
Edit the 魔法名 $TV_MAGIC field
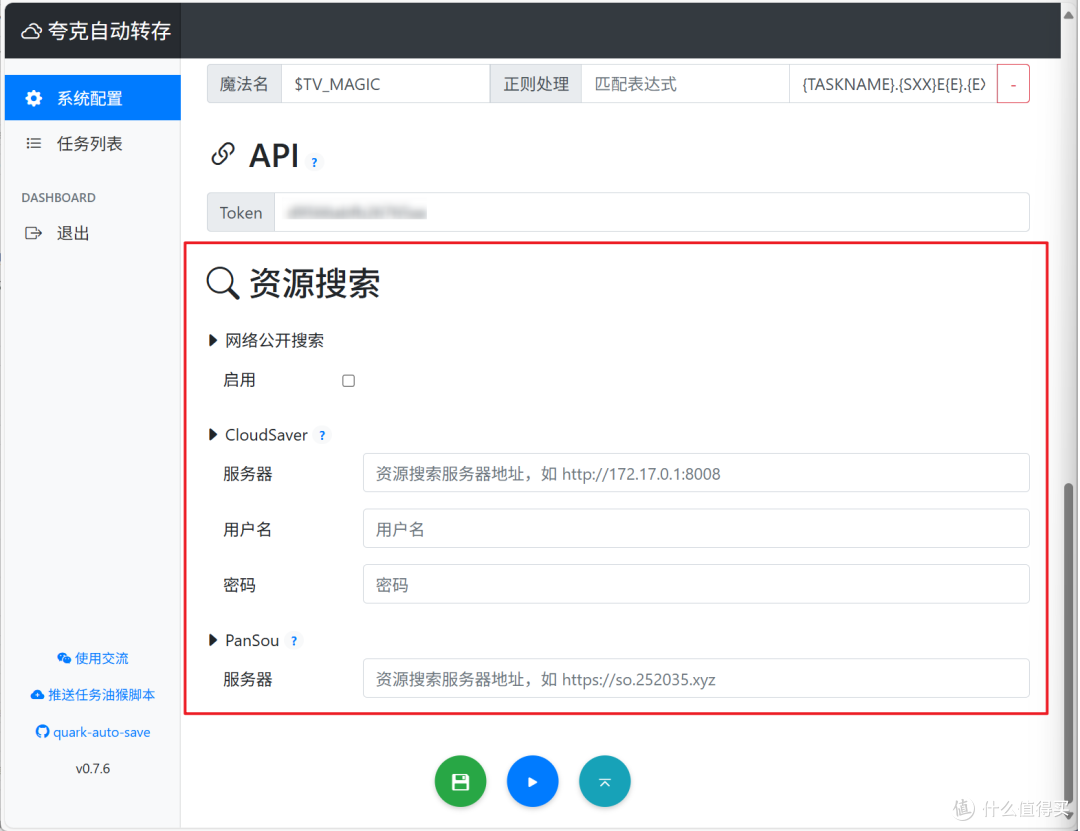pos(385,84)
